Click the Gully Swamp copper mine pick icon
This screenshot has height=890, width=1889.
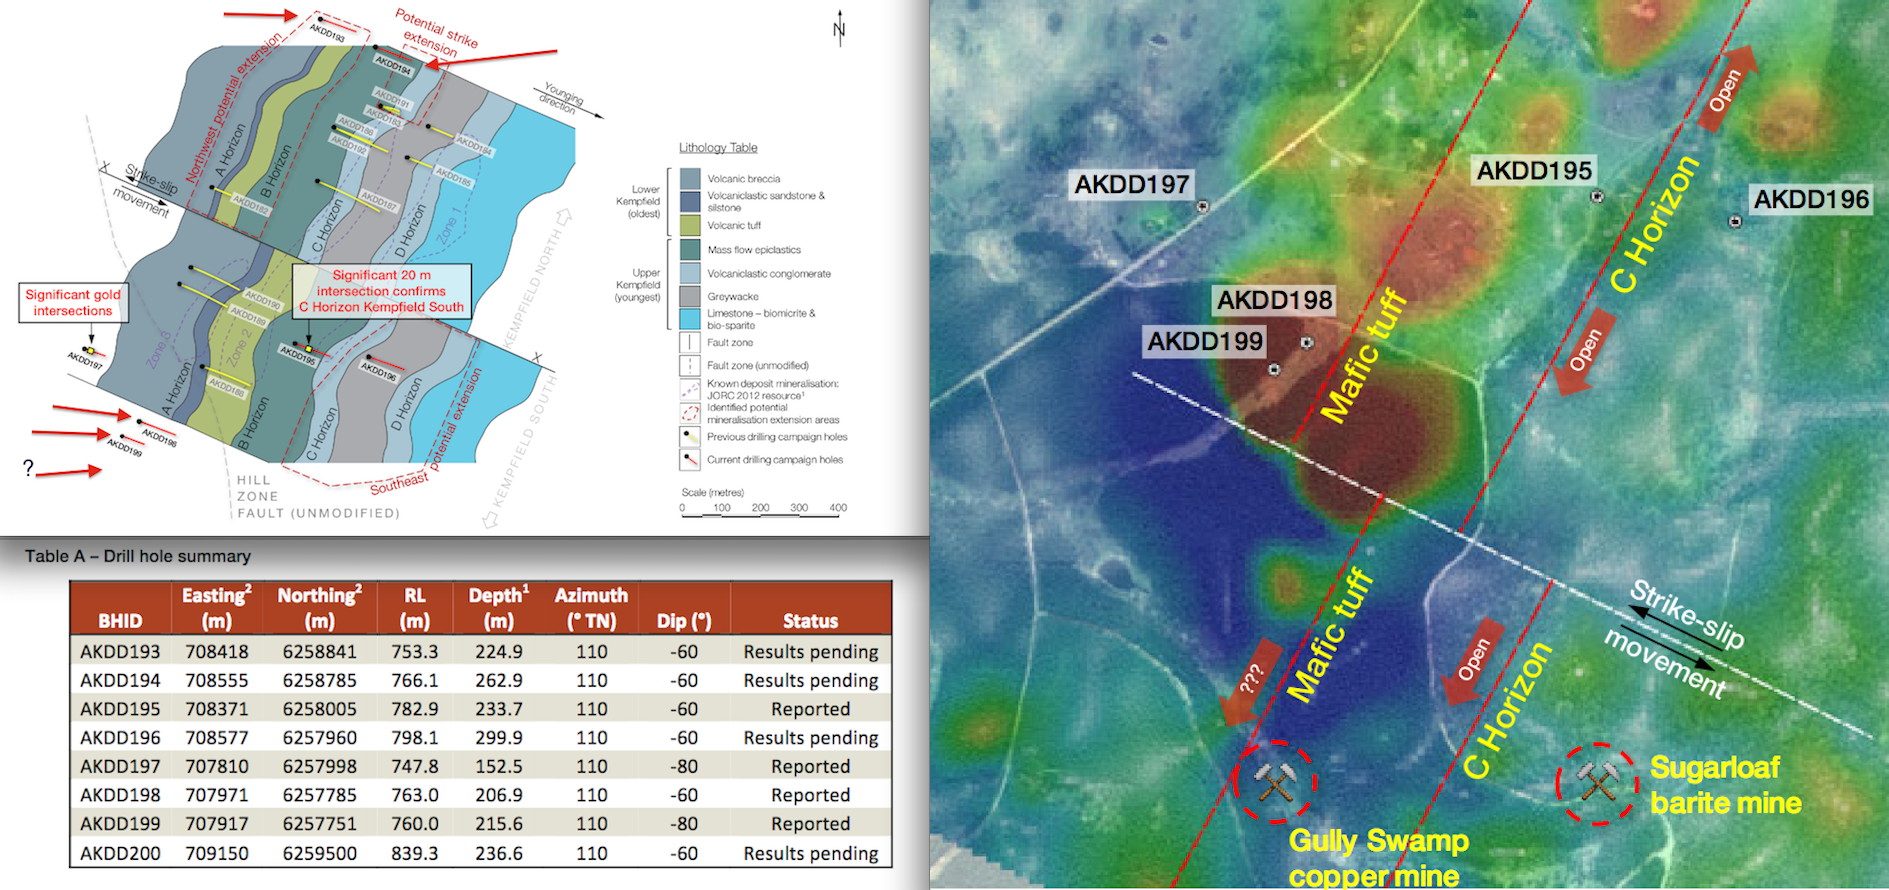(x=1275, y=782)
